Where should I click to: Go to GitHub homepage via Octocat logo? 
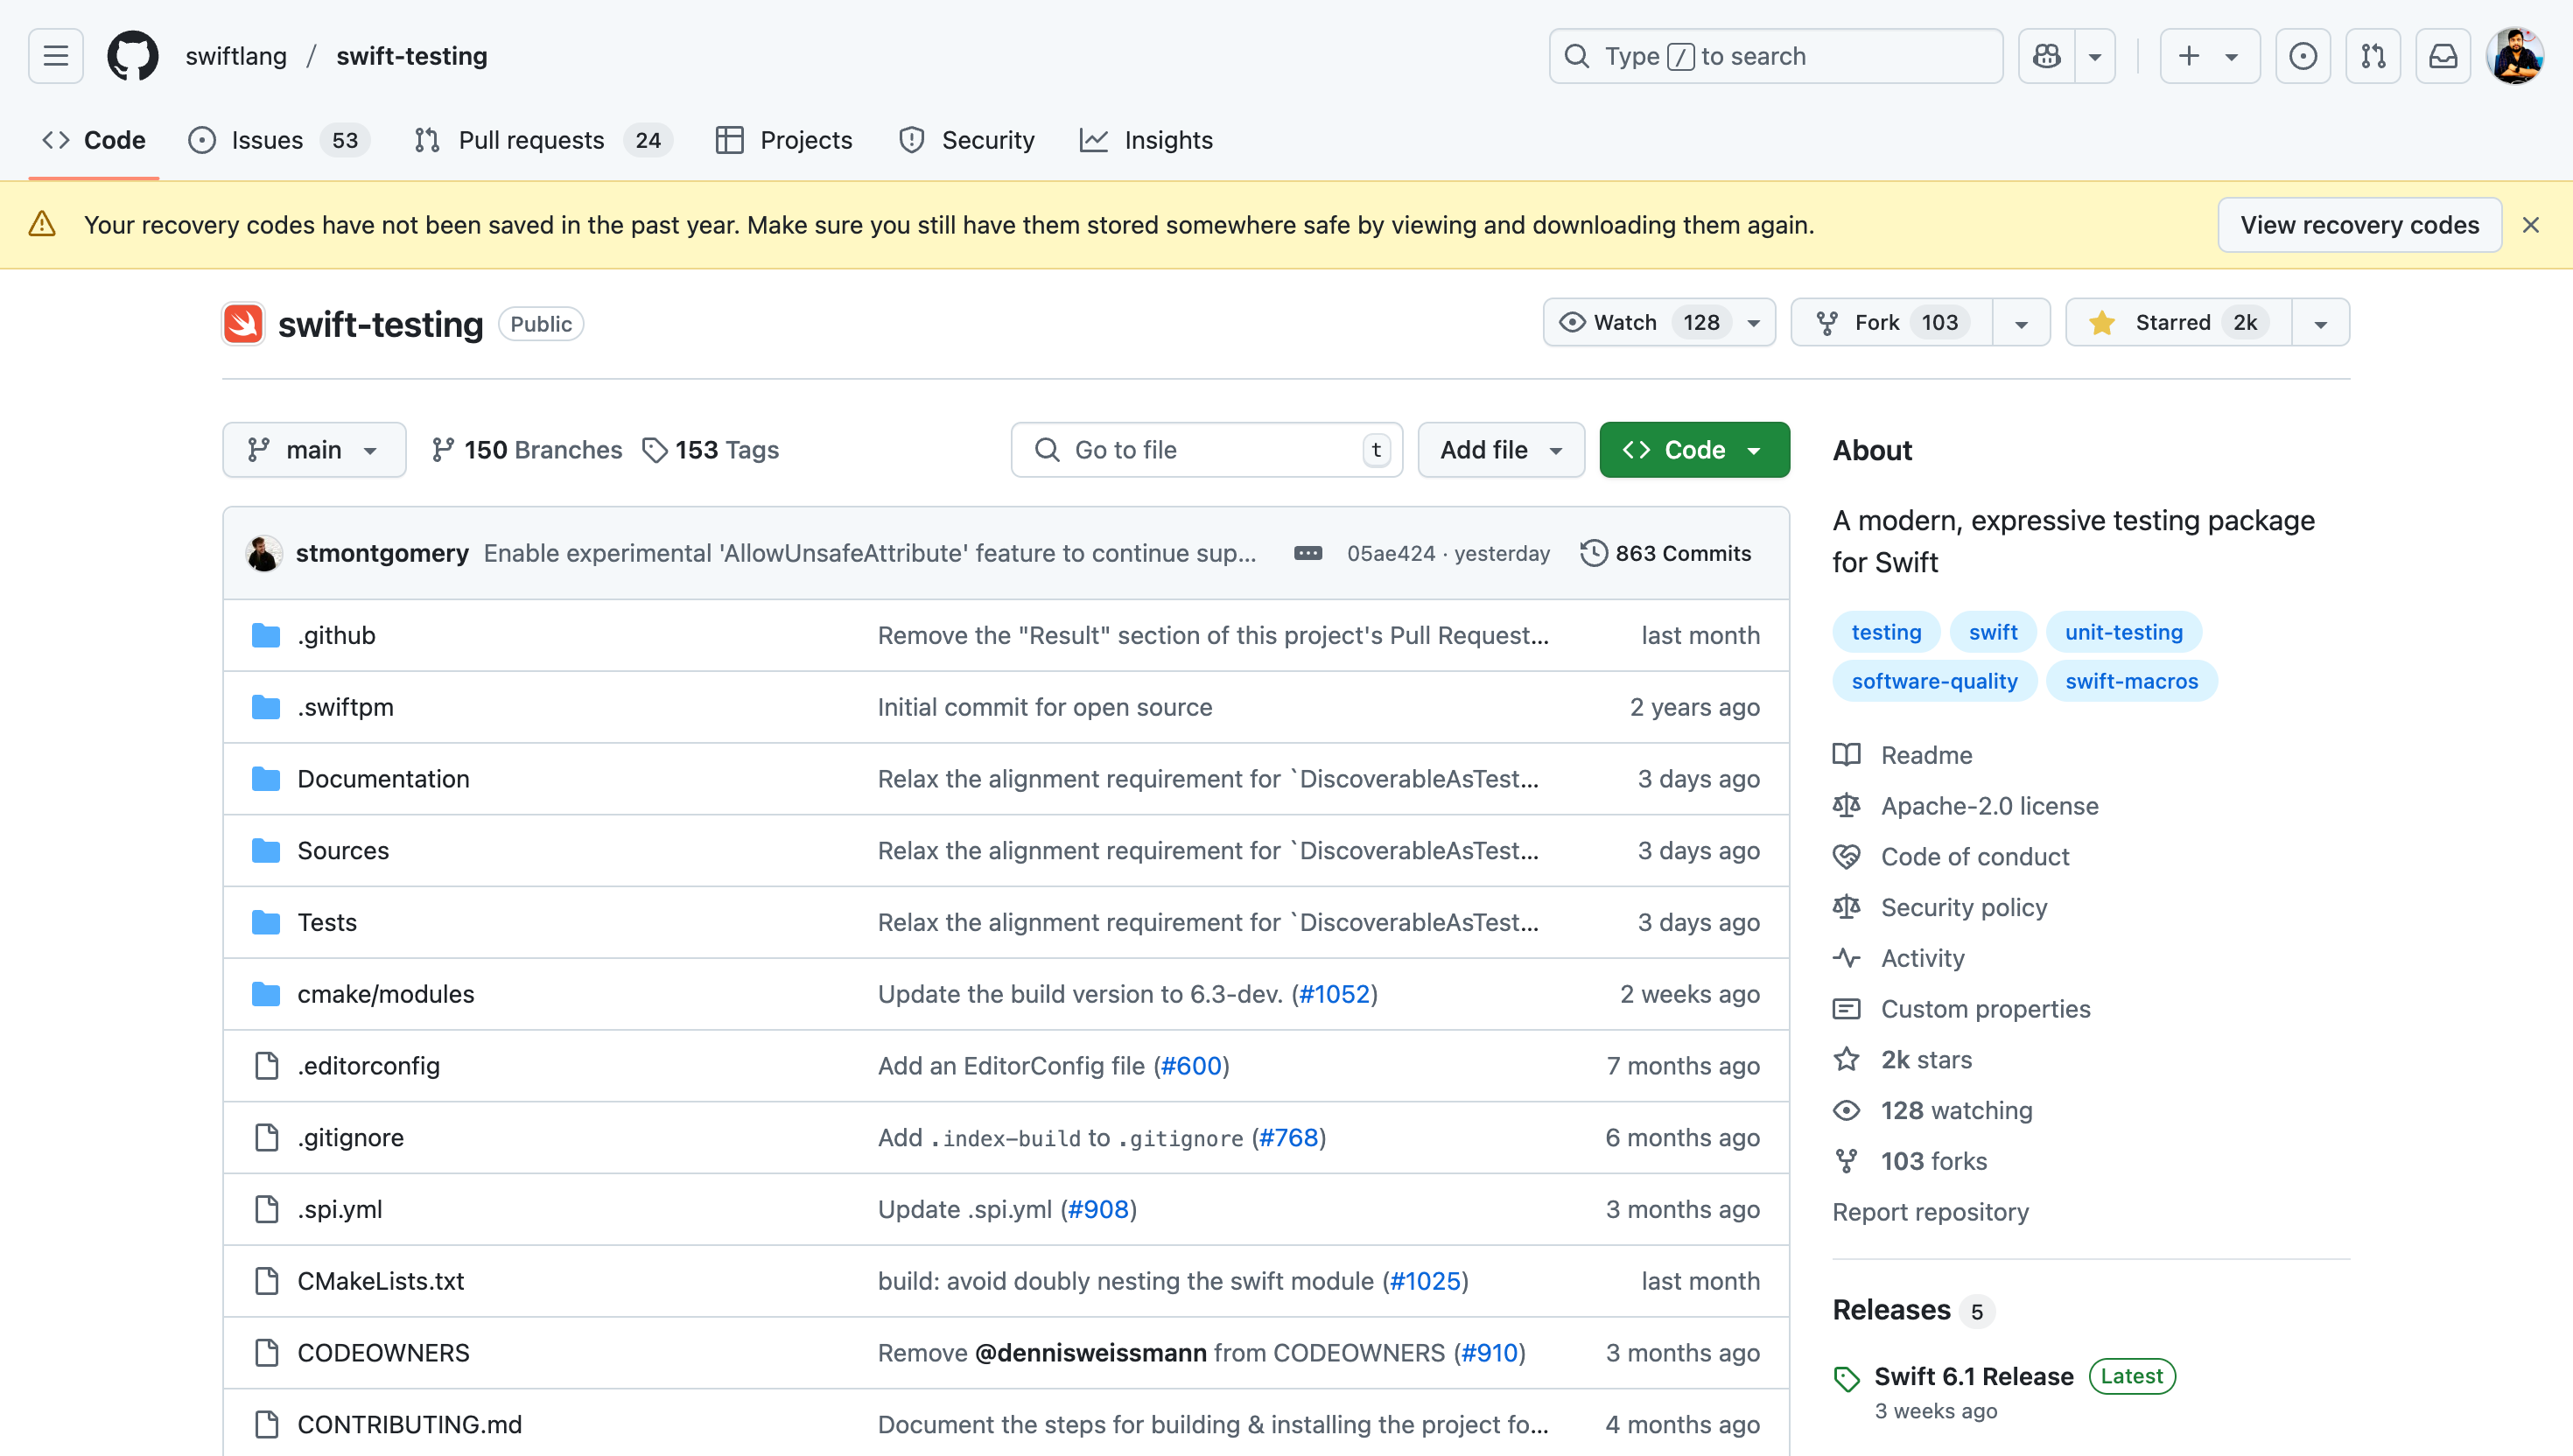pos(133,56)
